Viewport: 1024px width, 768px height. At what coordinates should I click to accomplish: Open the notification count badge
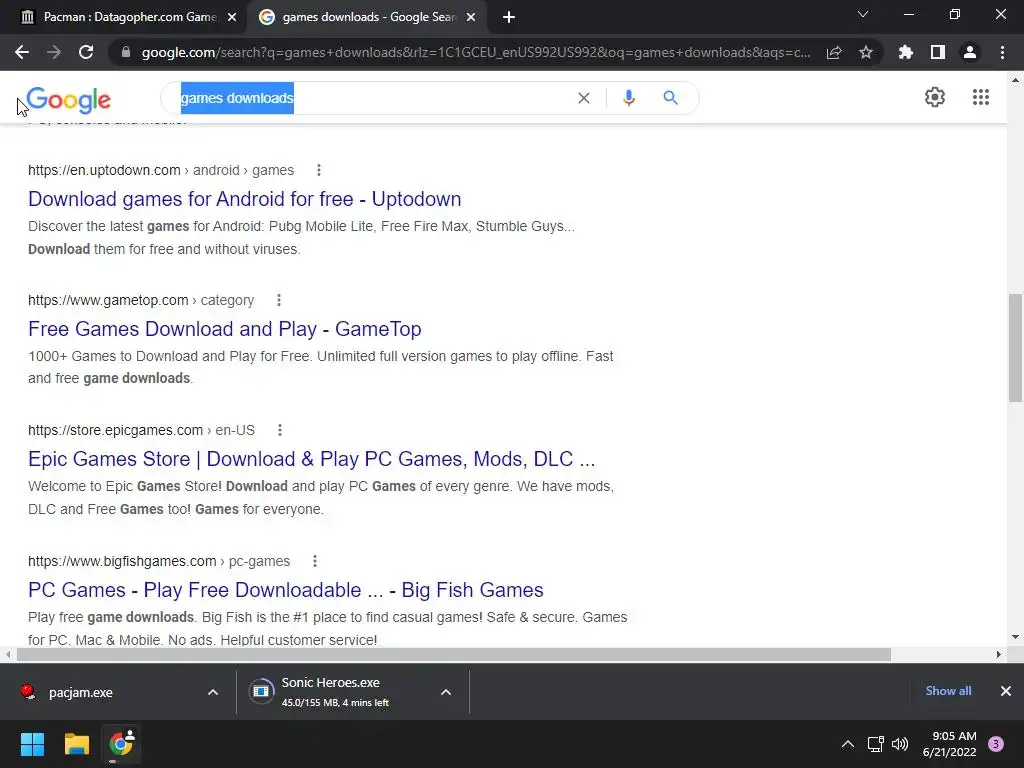pos(996,744)
